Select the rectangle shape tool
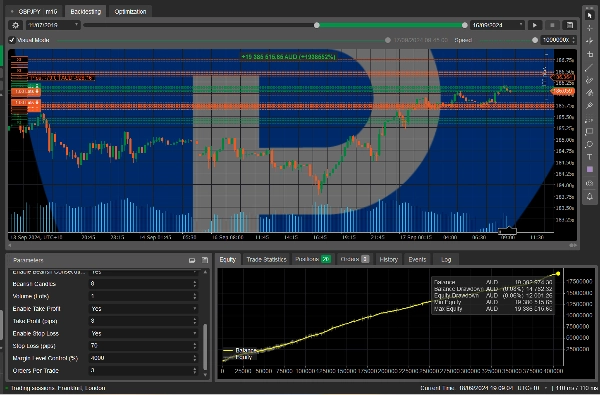 pyautogui.click(x=590, y=132)
